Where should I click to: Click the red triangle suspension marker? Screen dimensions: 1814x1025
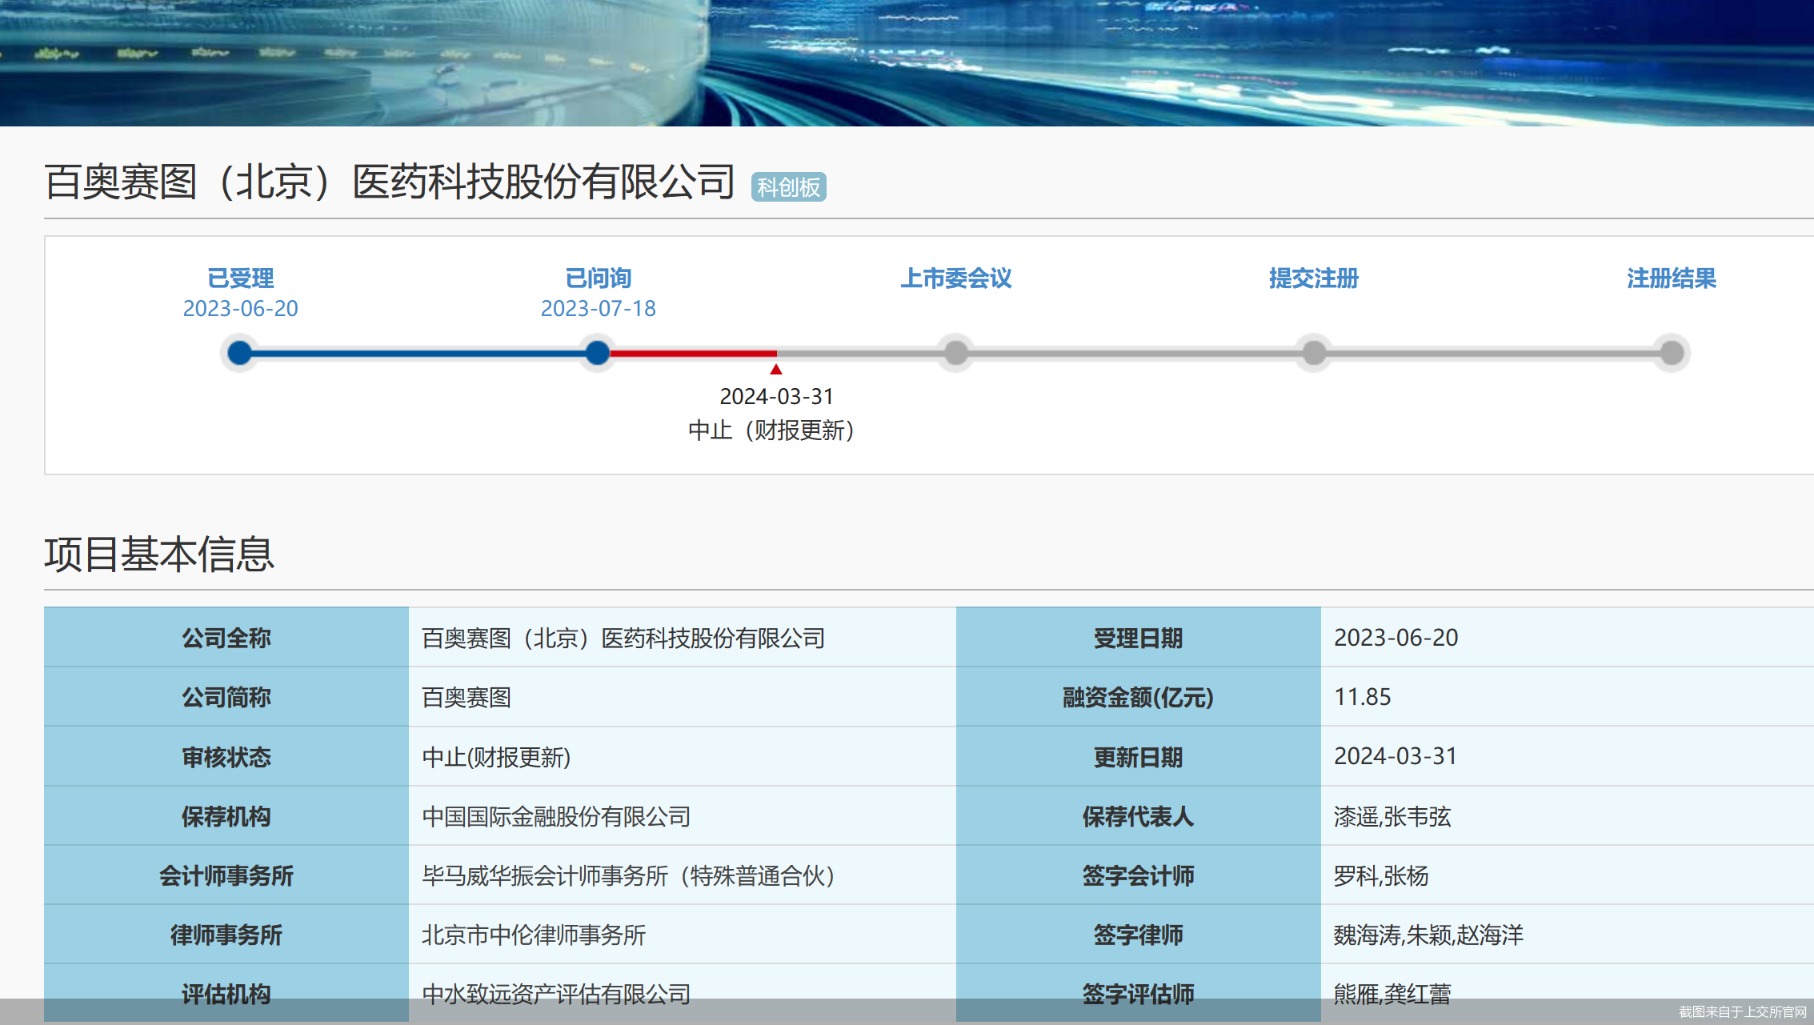776,369
